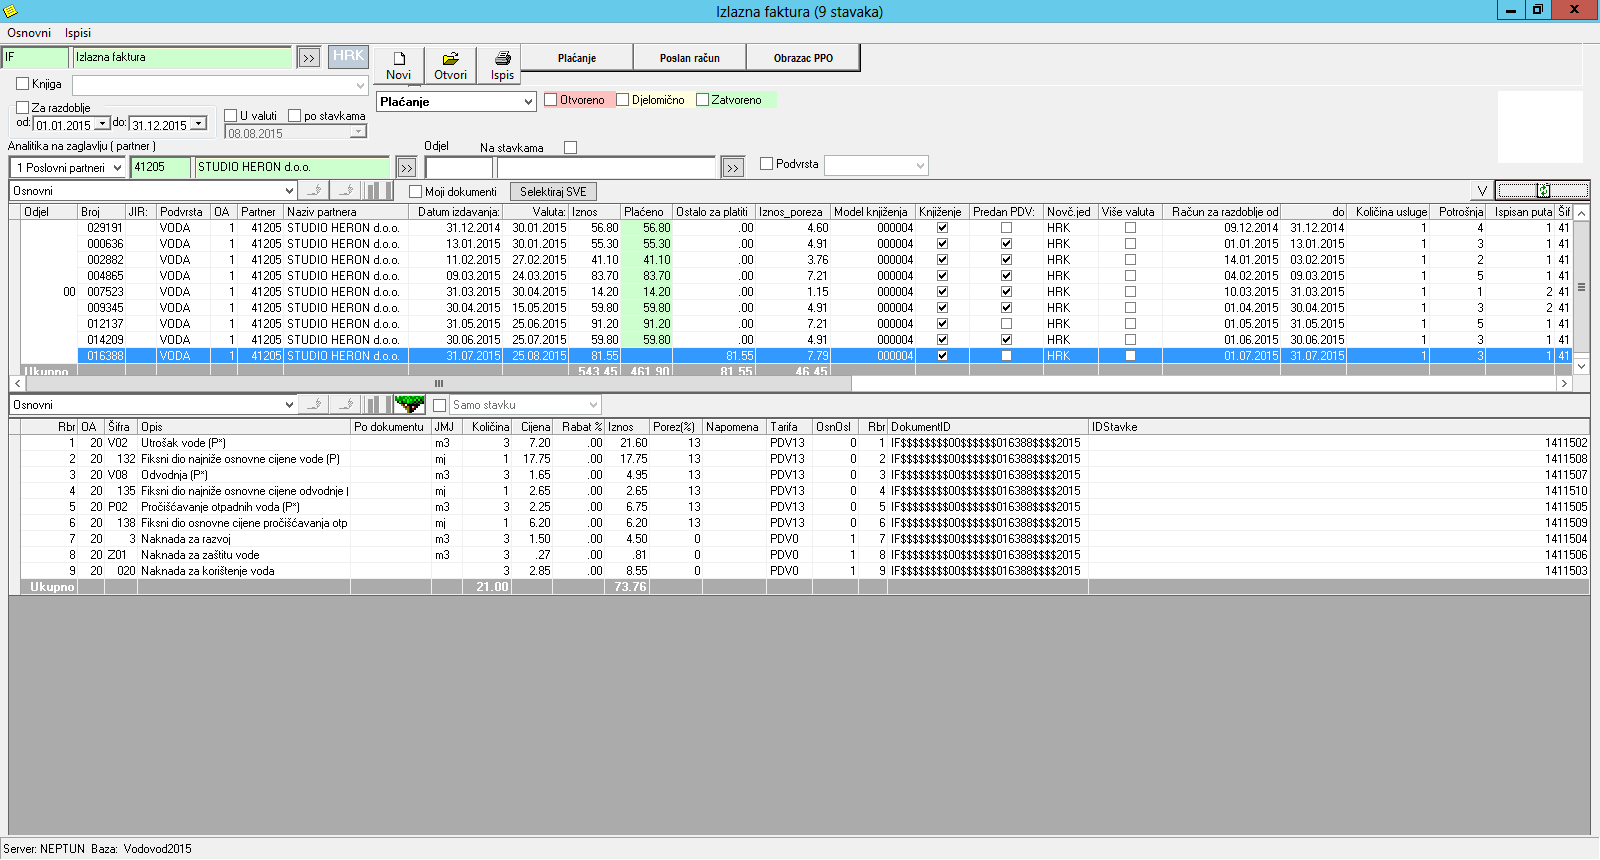Image resolution: width=1600 pixels, height=860 pixels.
Task: Tick the Podvrsta checkbox
Action: tap(767, 164)
